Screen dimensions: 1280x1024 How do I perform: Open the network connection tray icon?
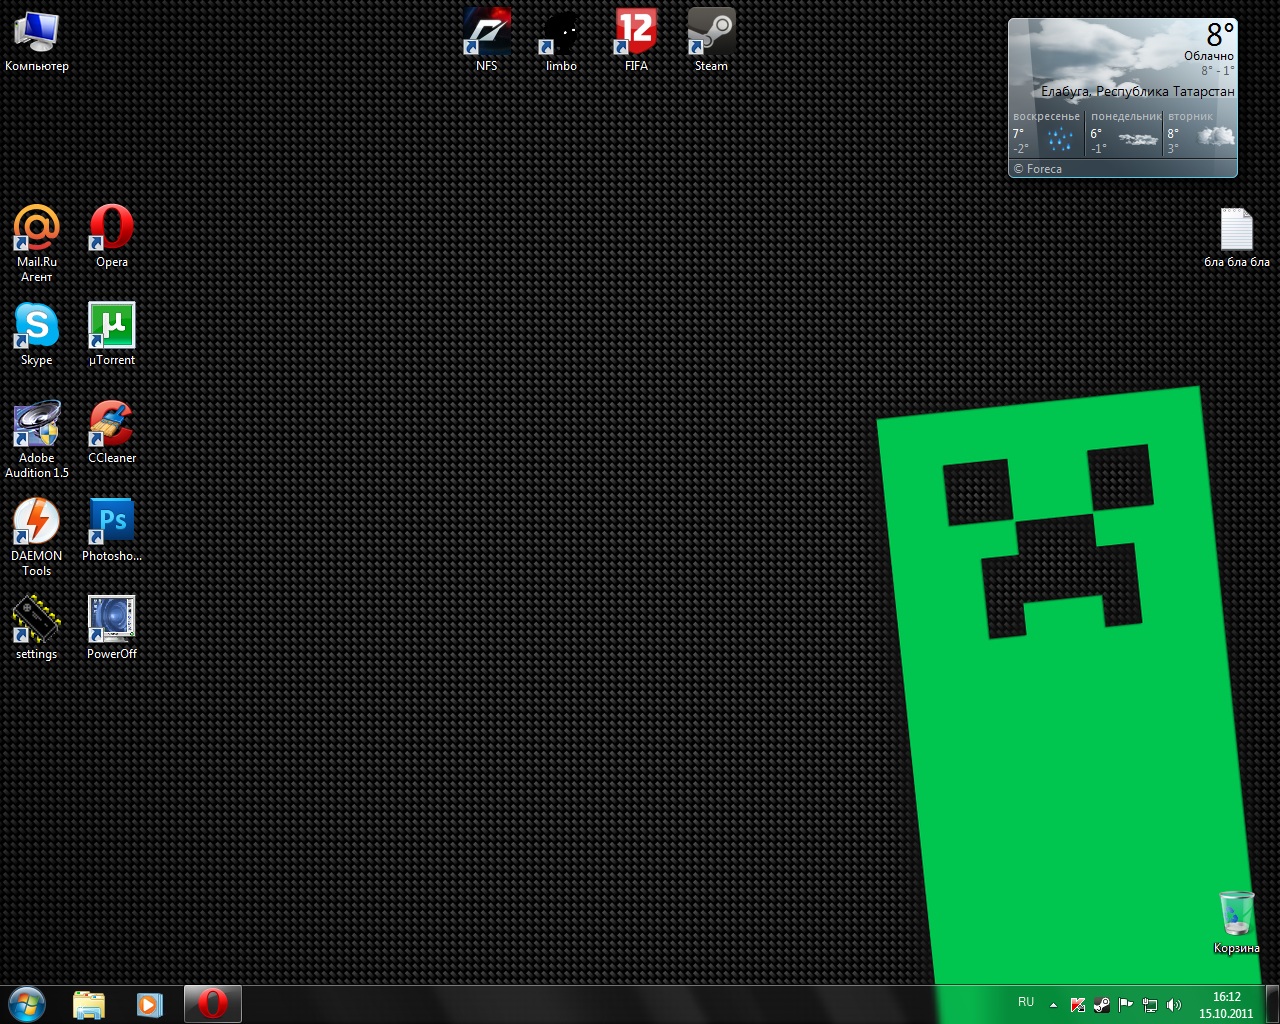tap(1150, 1005)
